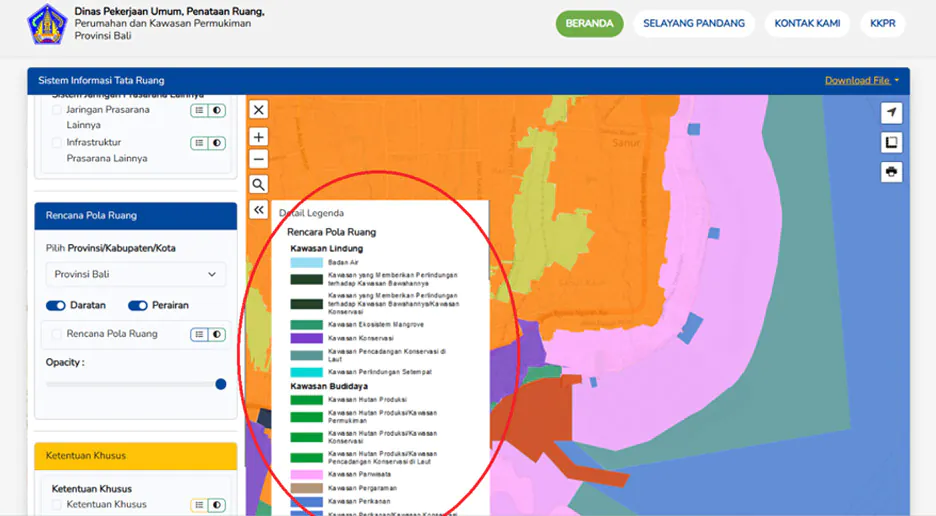This screenshot has height=516, width=936.
Task: Collapse the legend with double-chevron icon
Action: click(x=258, y=210)
